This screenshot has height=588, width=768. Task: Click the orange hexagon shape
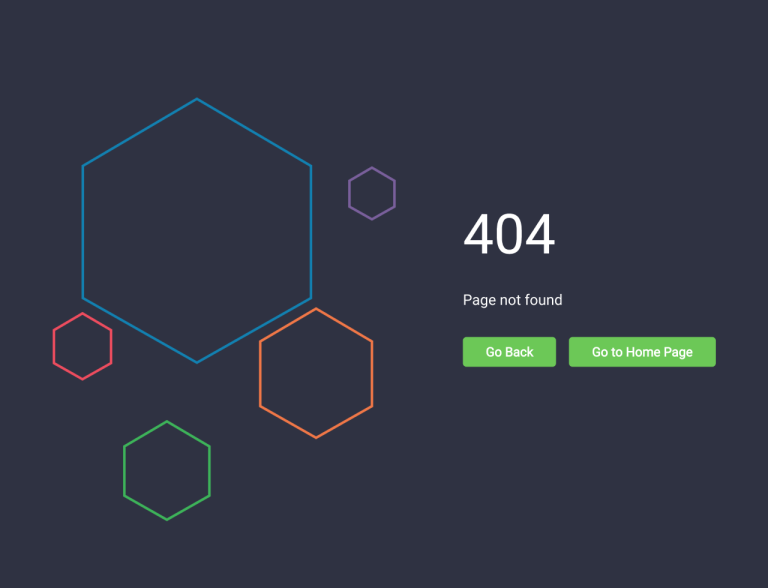pyautogui.click(x=260, y=373)
